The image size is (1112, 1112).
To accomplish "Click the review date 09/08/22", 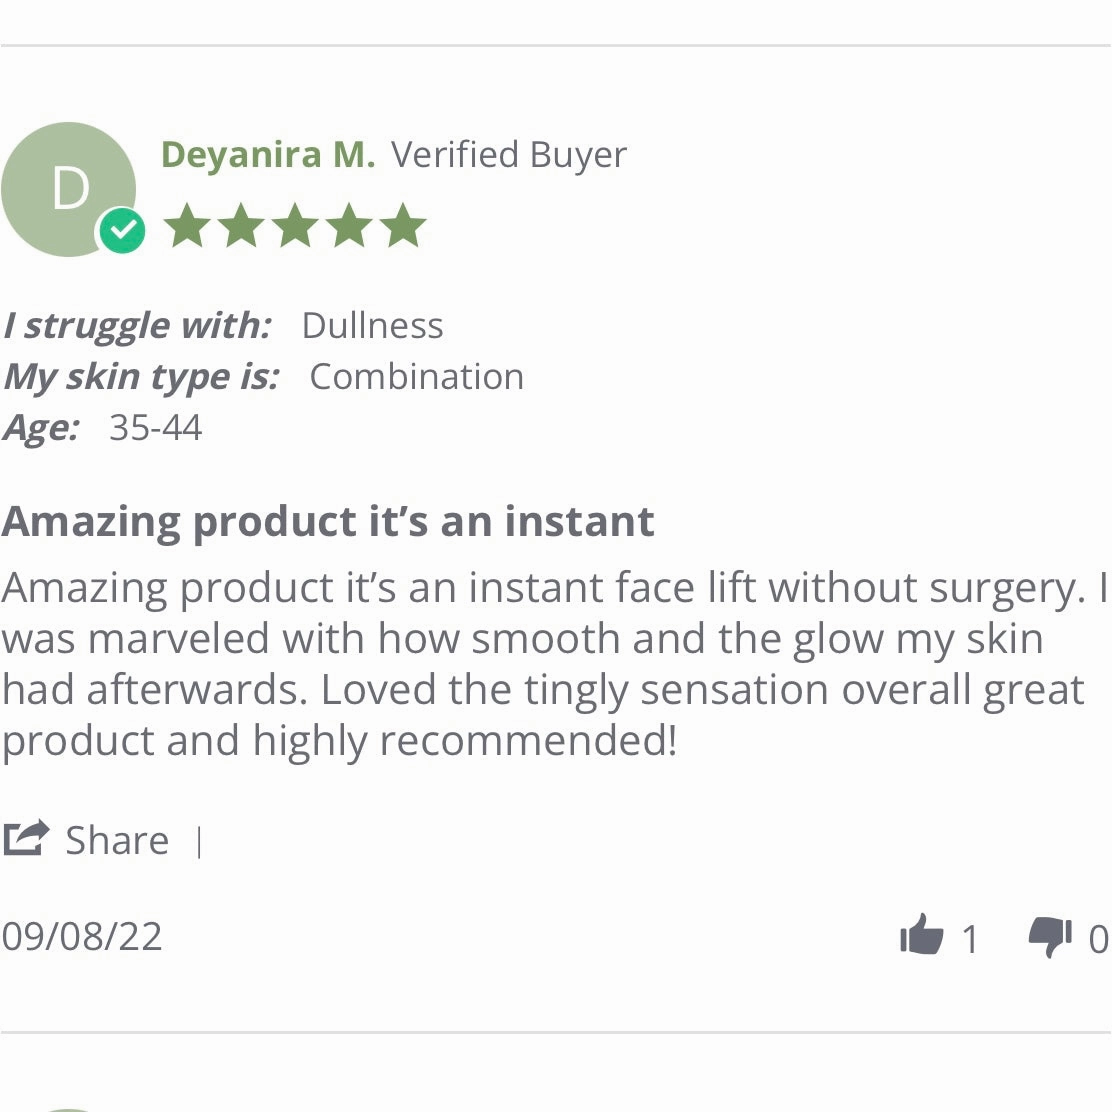I will (82, 937).
